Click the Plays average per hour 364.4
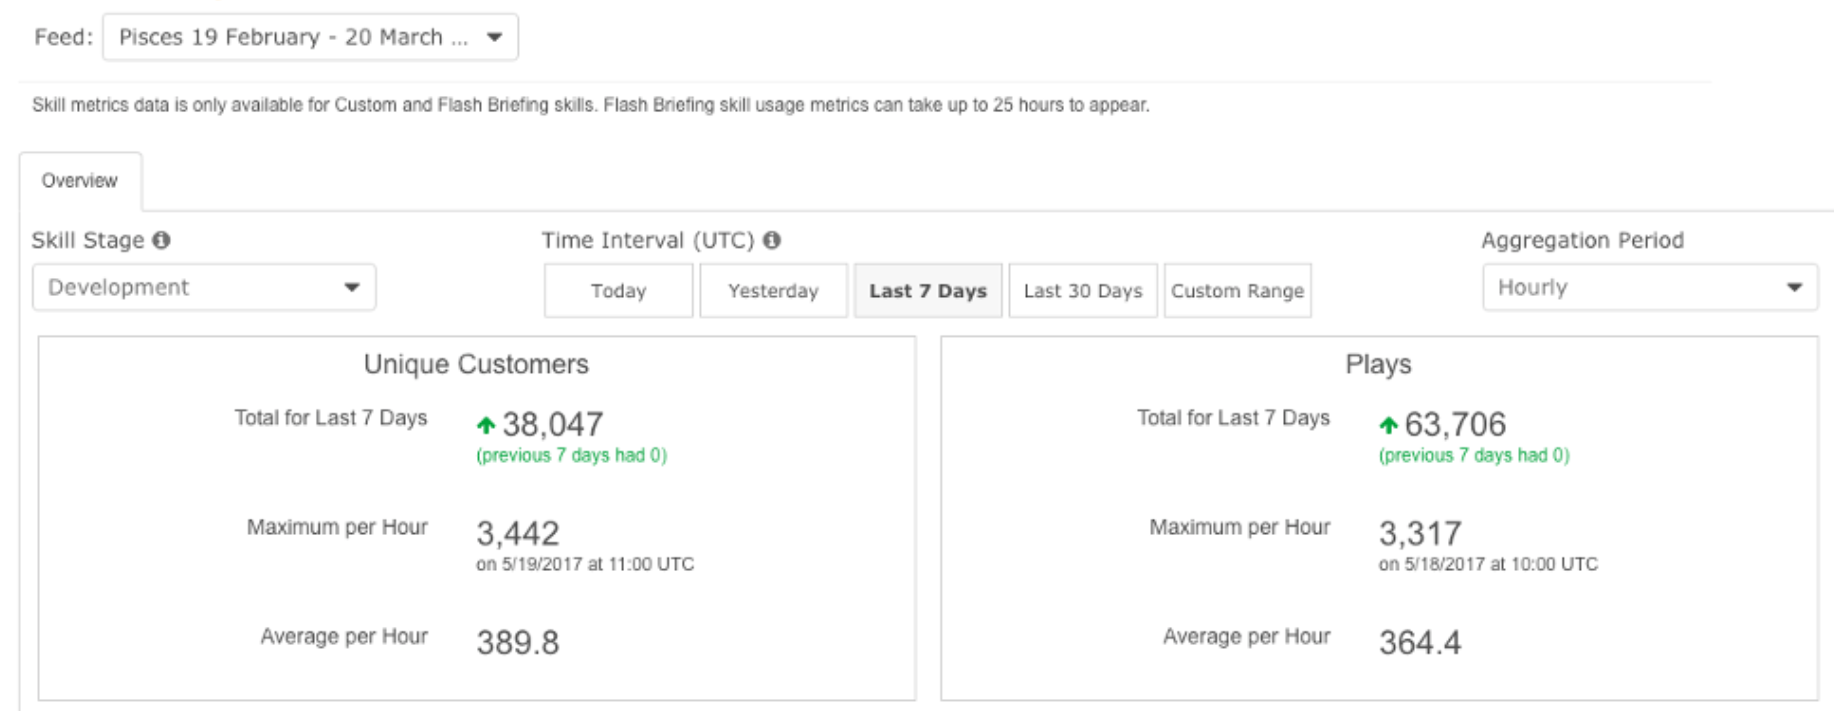 1420,643
